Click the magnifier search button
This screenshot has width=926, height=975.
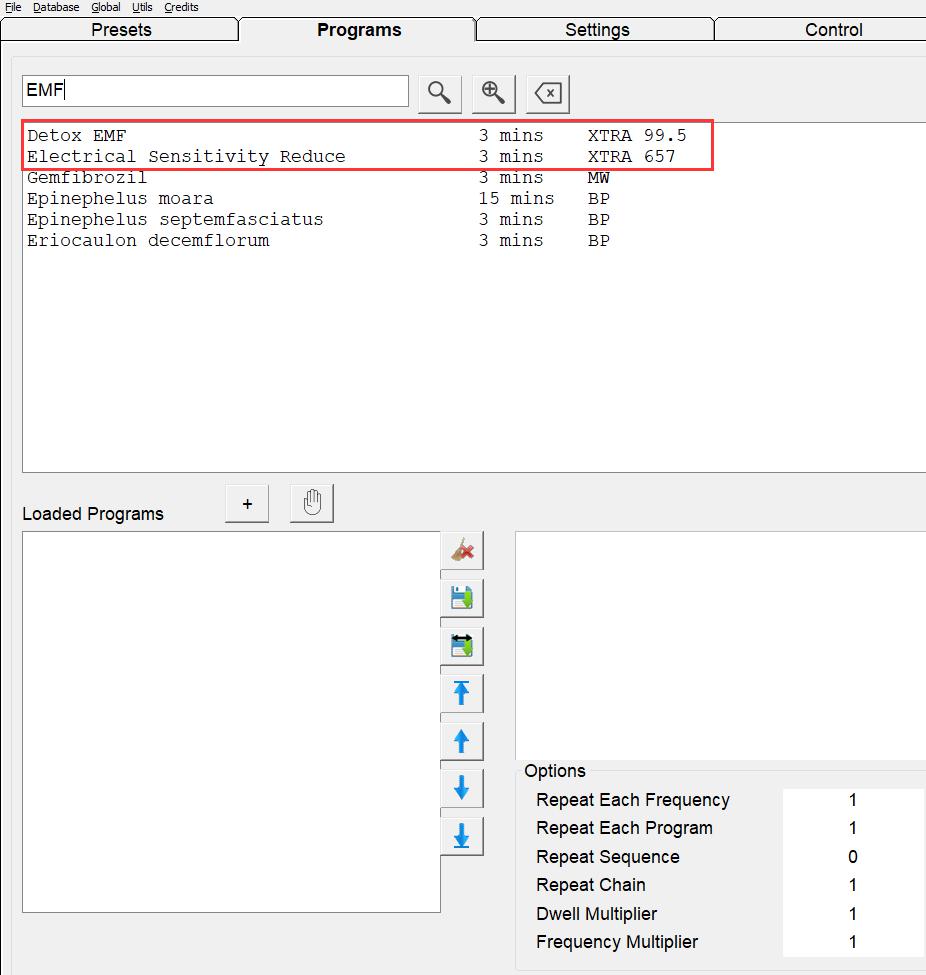(439, 93)
